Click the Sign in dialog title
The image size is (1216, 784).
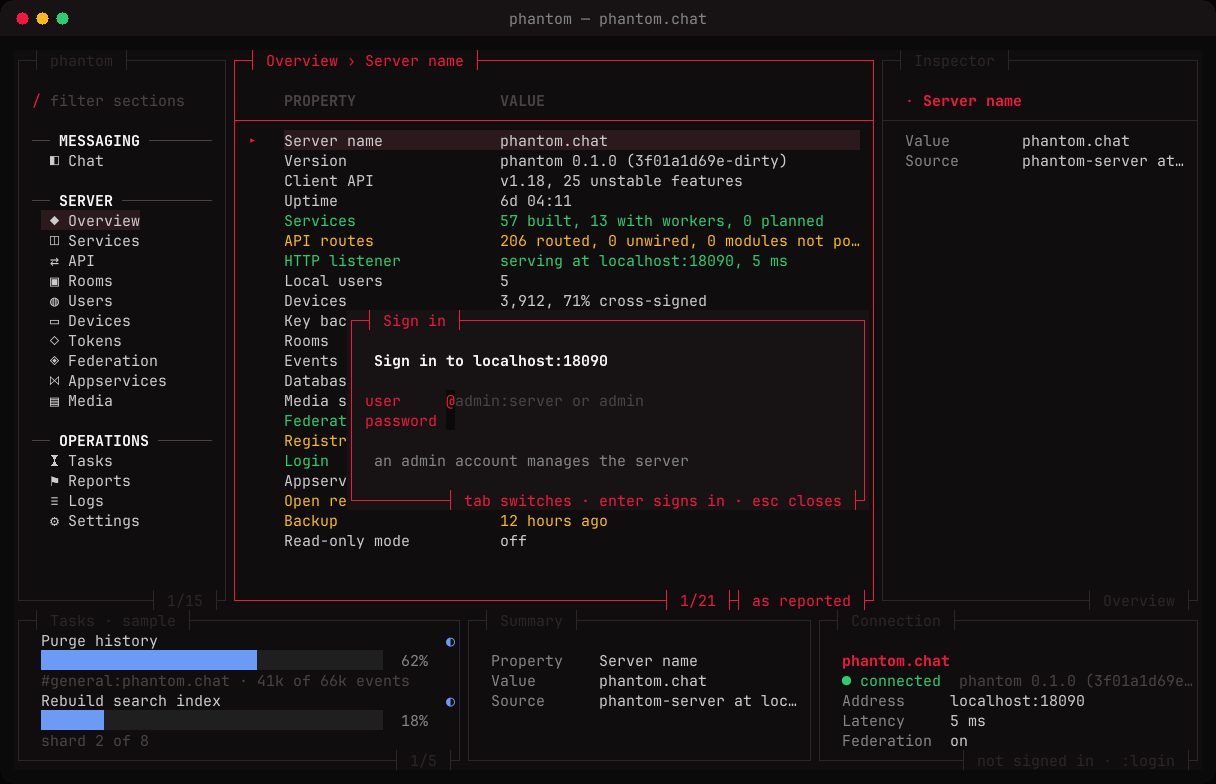coord(414,321)
